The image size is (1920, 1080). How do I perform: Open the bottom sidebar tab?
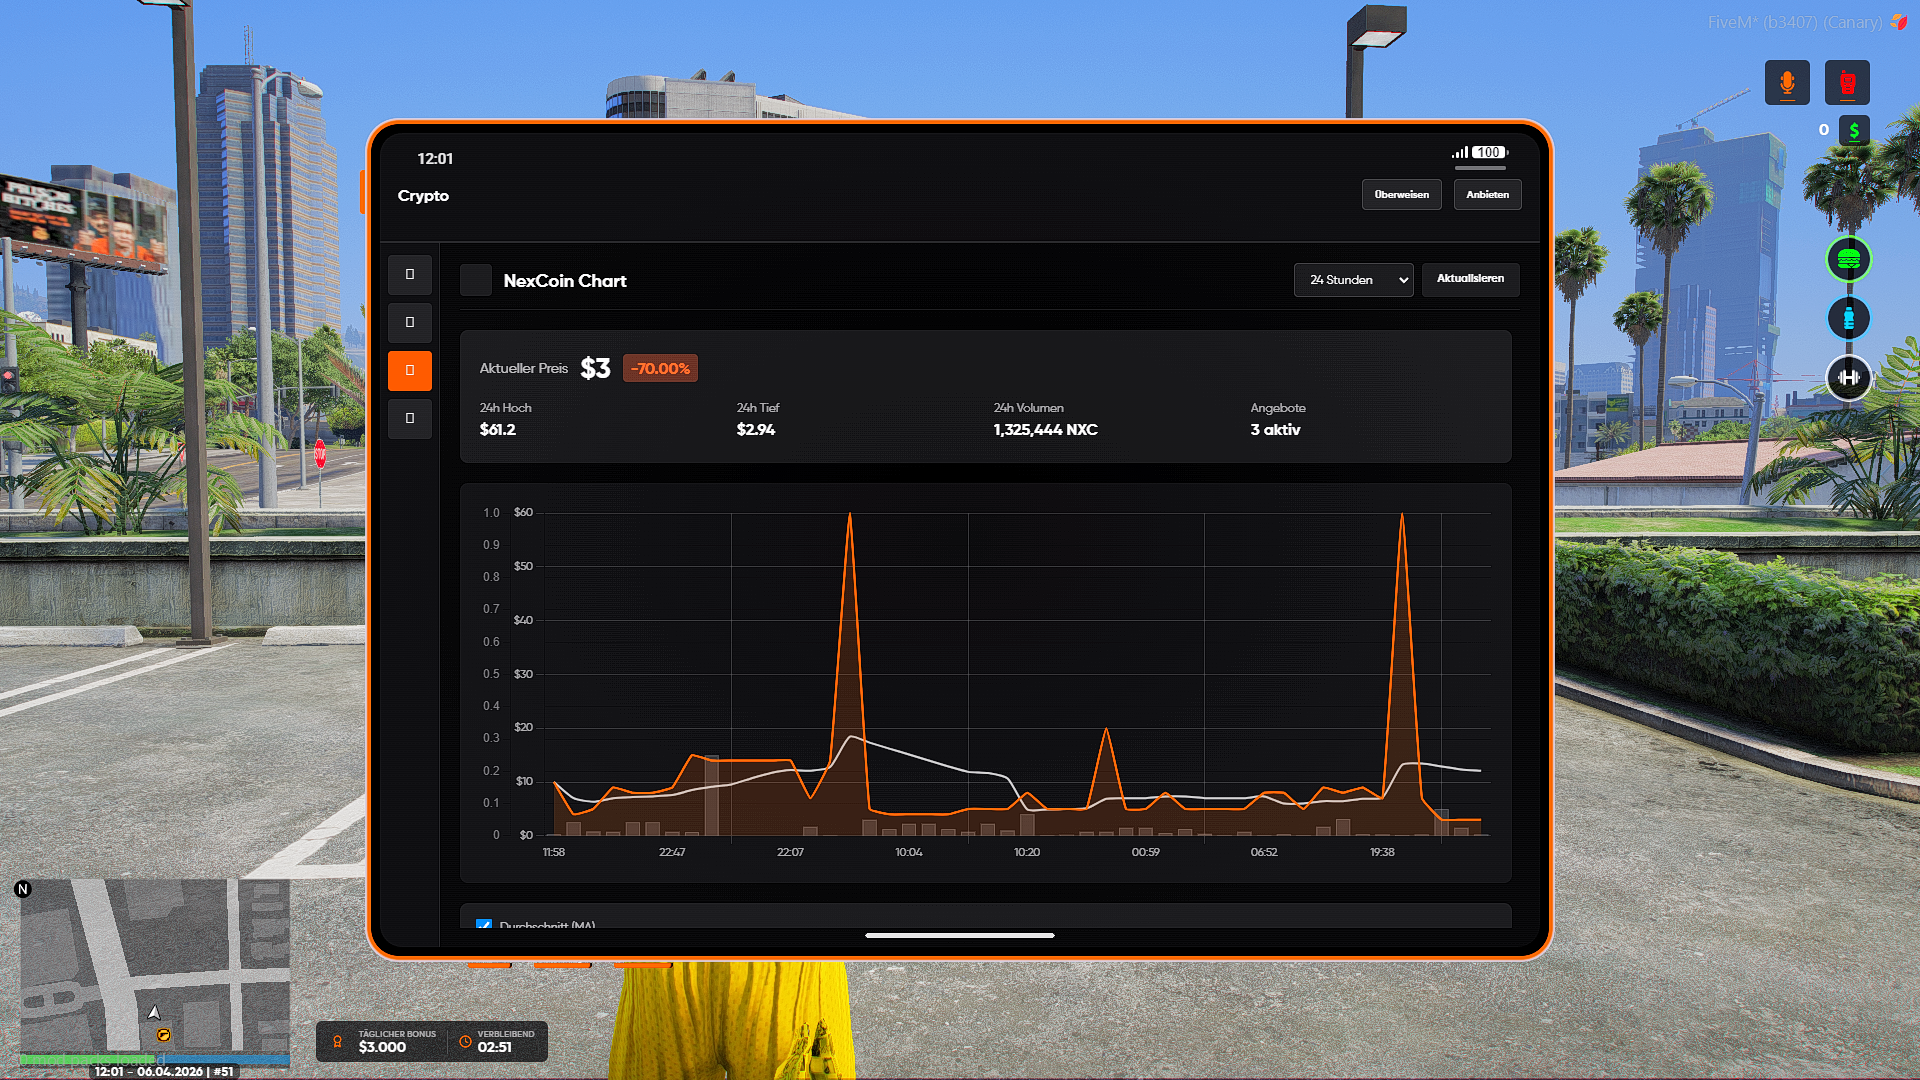(x=410, y=418)
